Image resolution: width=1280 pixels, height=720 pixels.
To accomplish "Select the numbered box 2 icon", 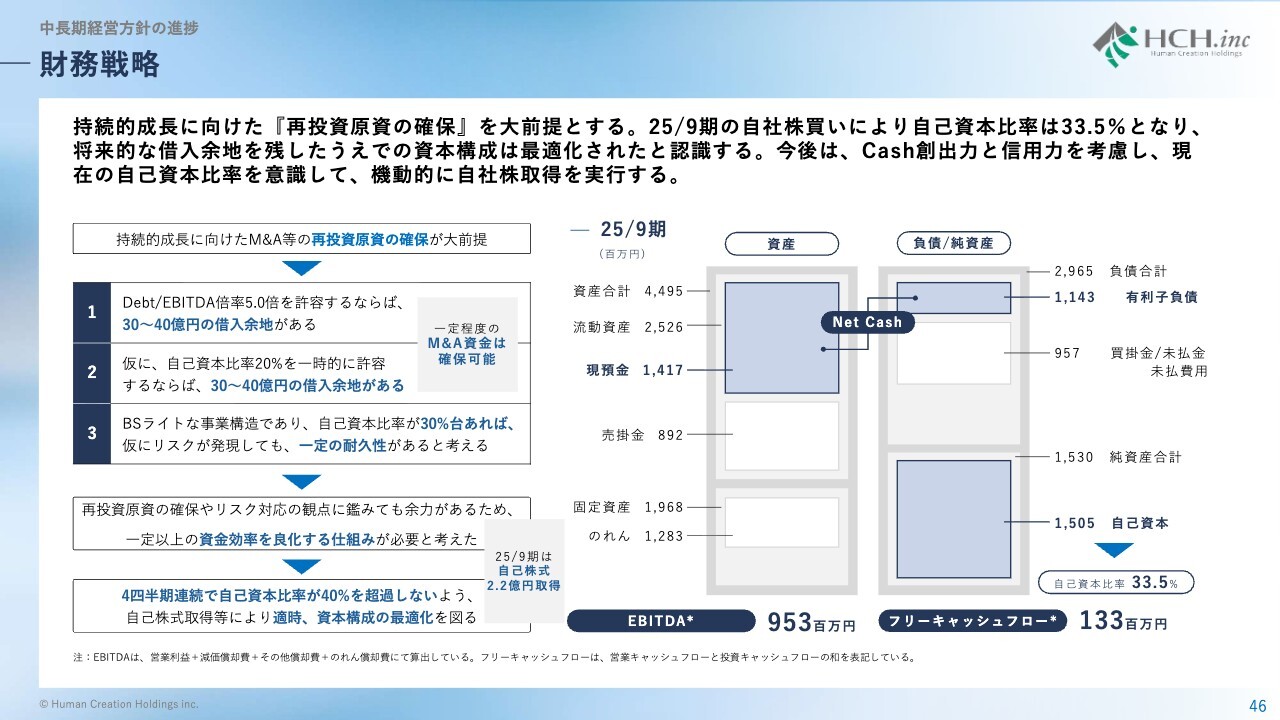I will pyautogui.click(x=92, y=373).
